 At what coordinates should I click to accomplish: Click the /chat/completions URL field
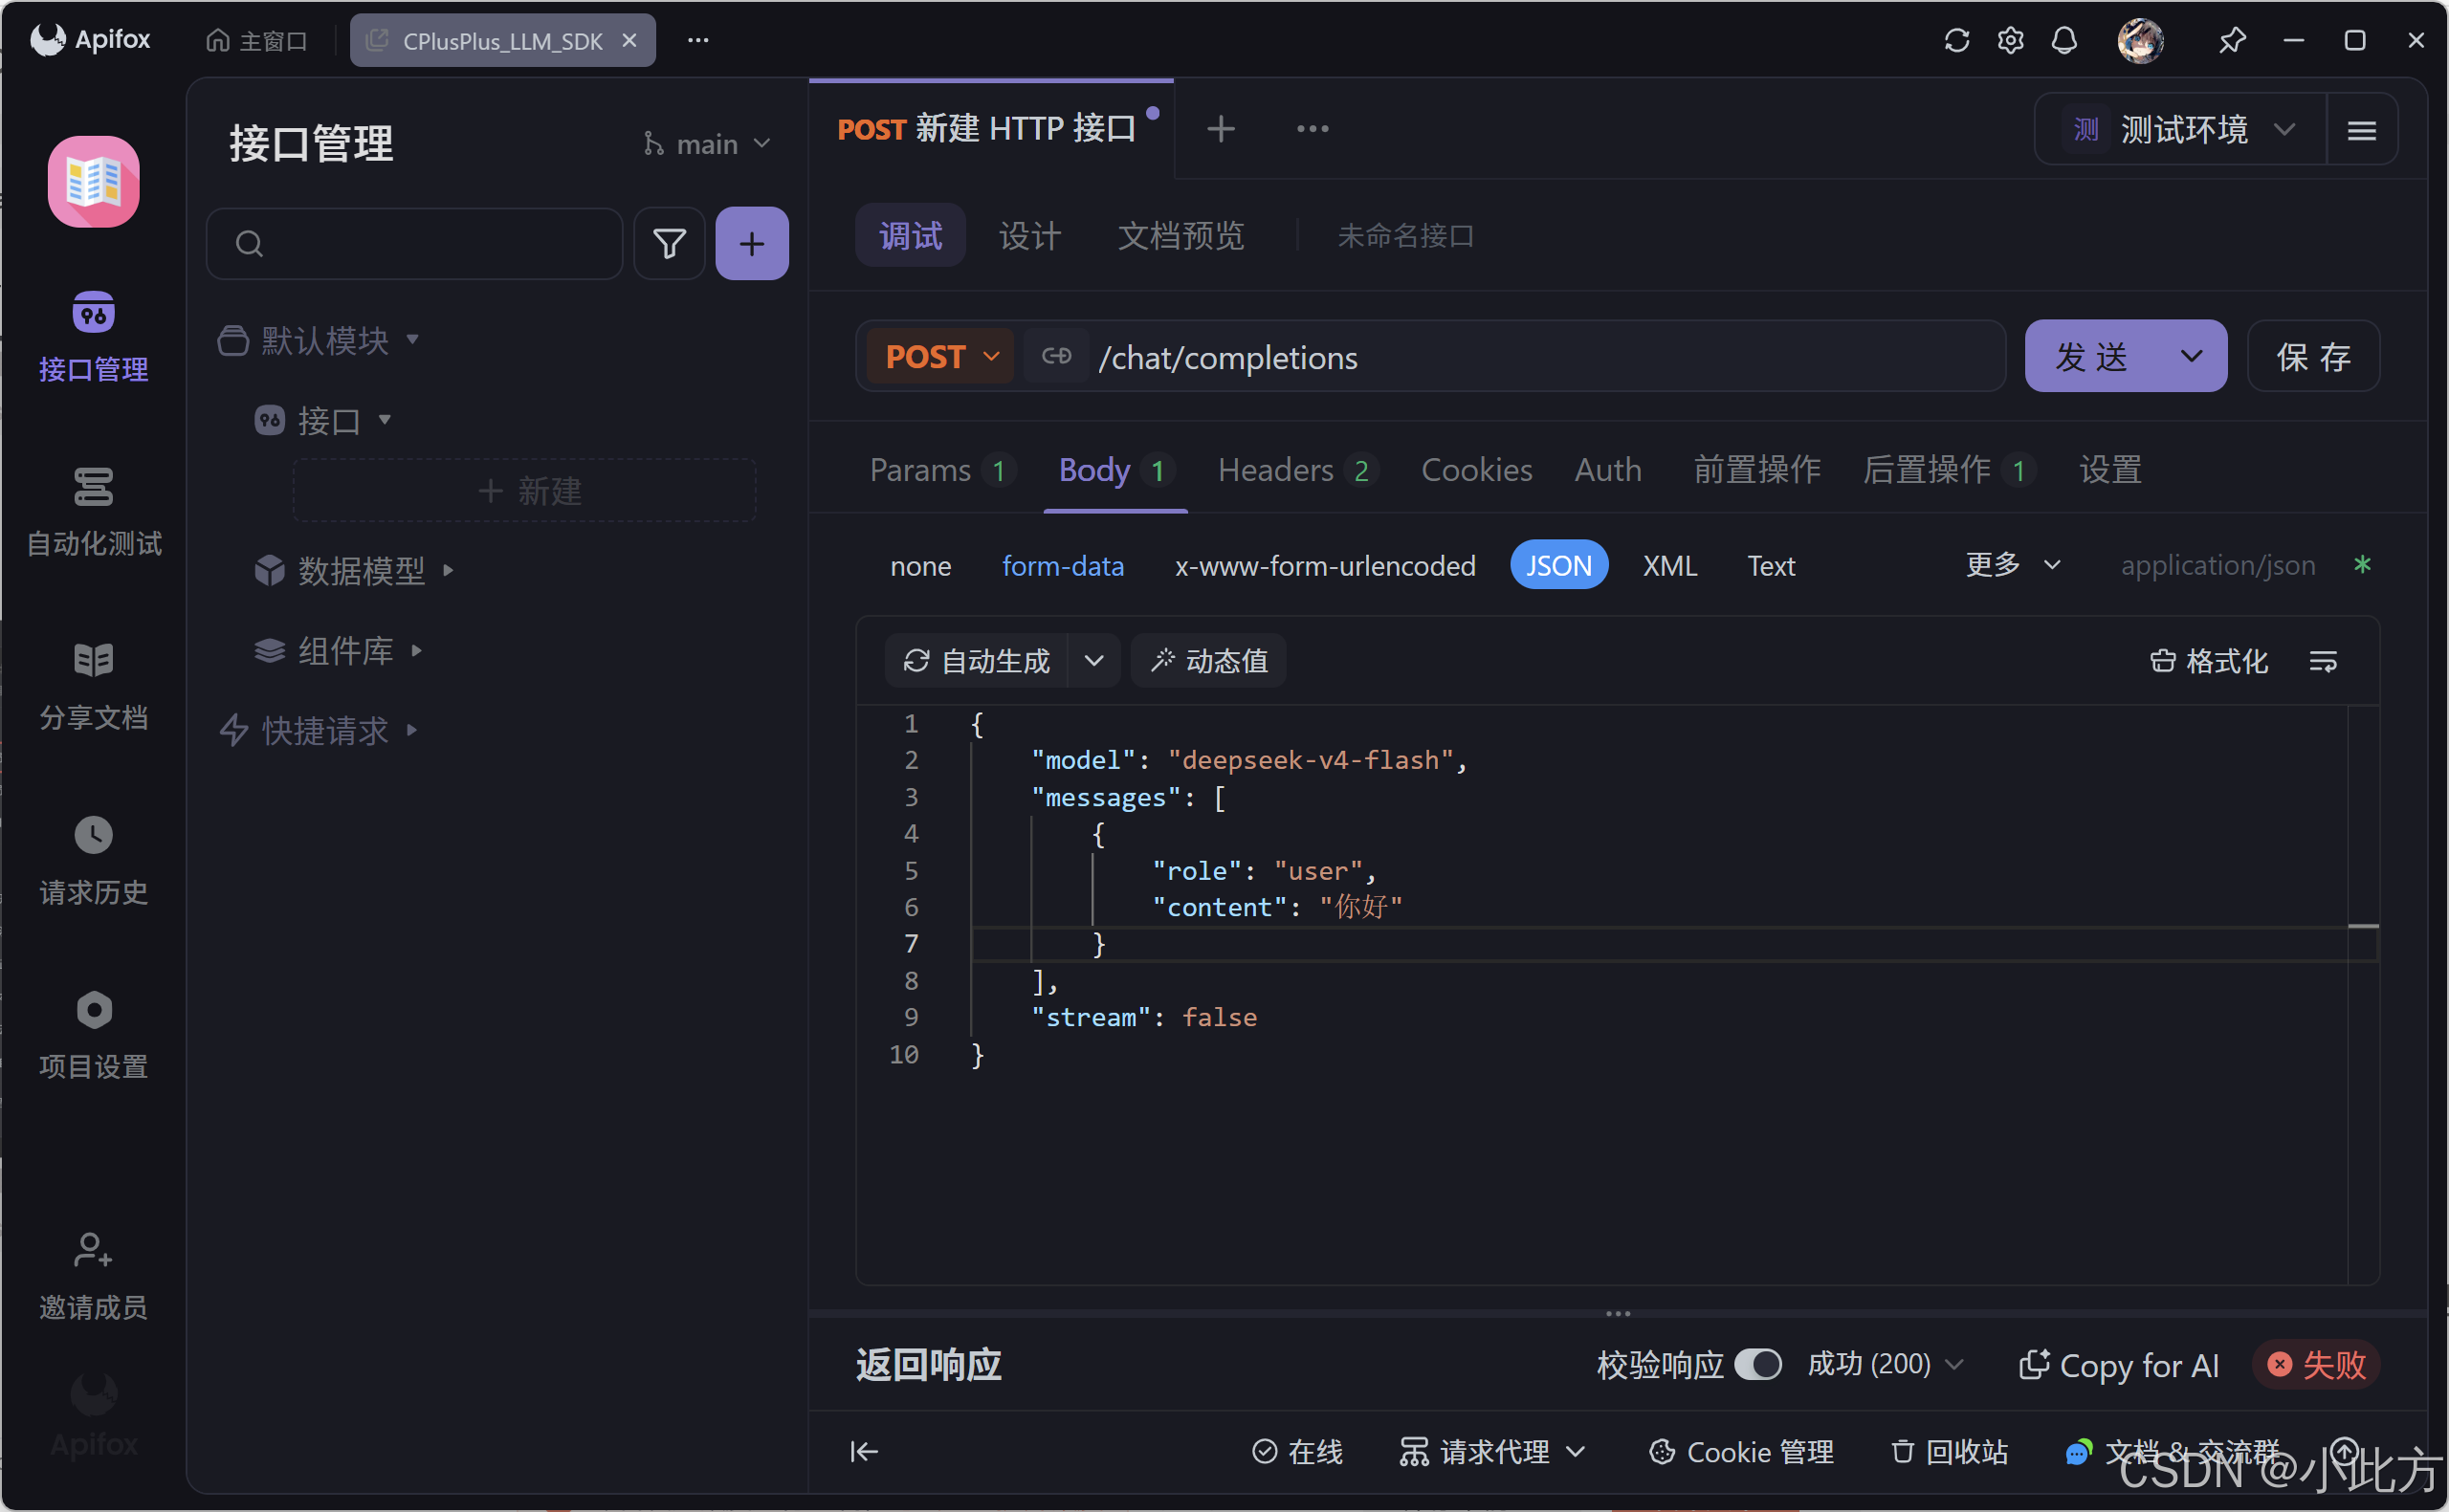pos(1547,357)
